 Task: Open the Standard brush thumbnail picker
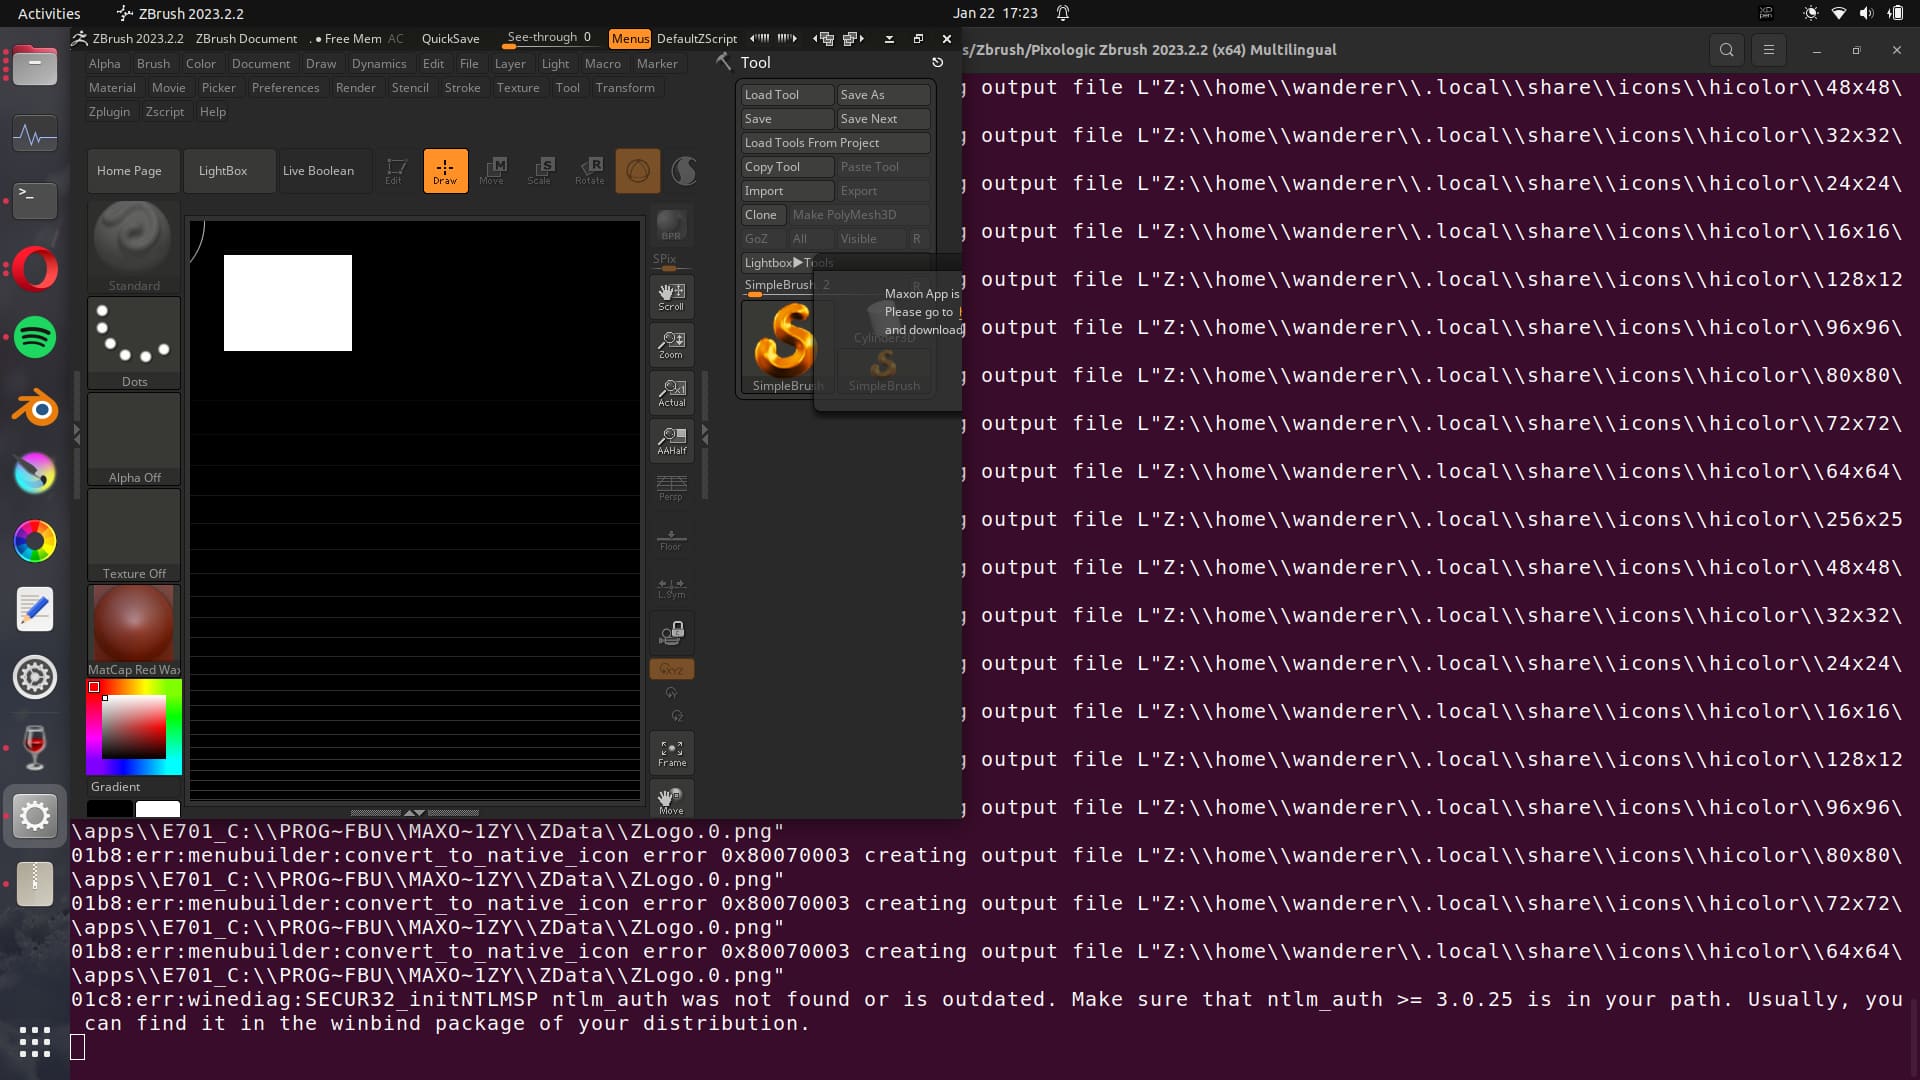coord(134,246)
